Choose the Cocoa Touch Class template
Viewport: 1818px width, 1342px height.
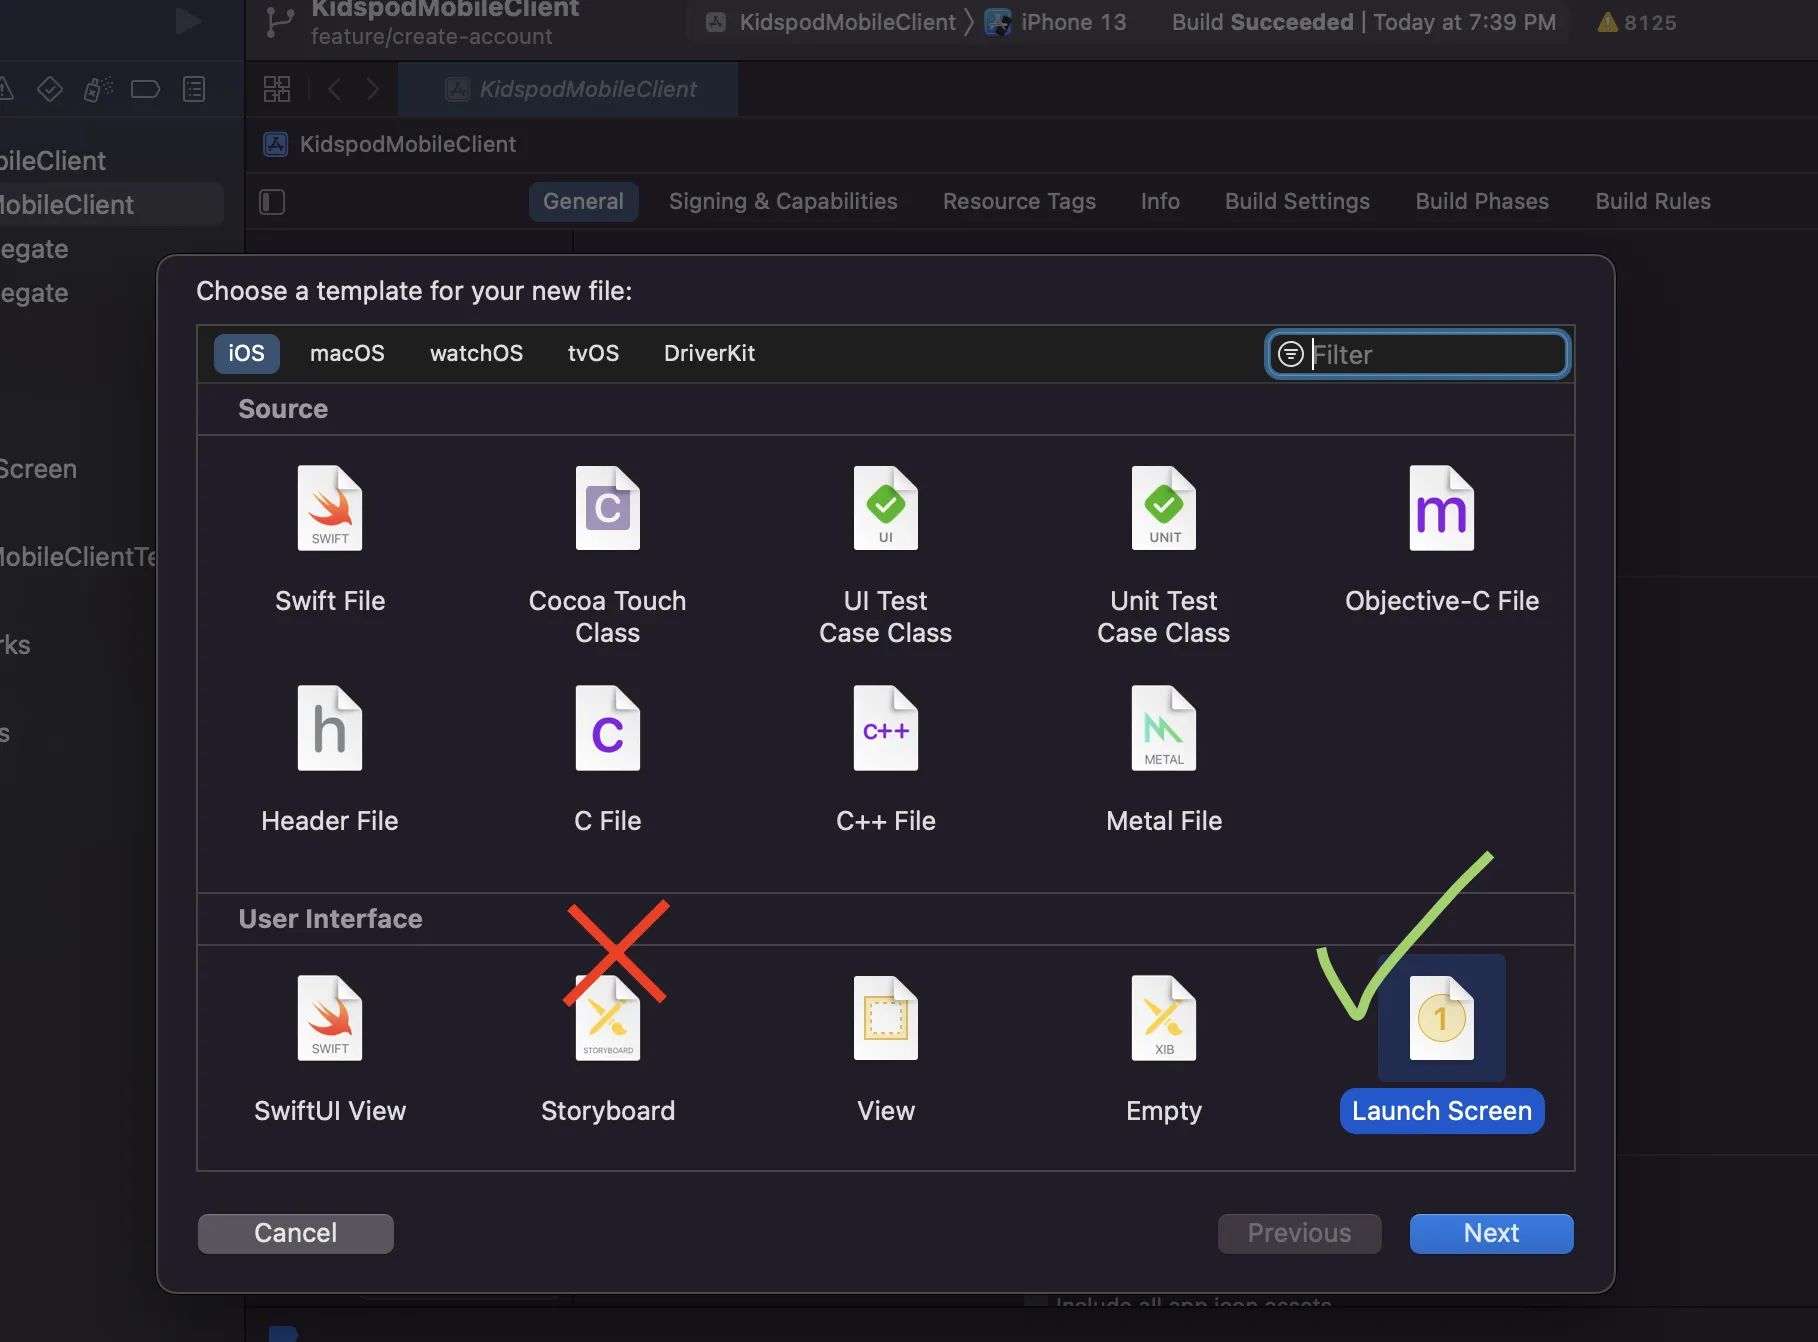(x=607, y=556)
